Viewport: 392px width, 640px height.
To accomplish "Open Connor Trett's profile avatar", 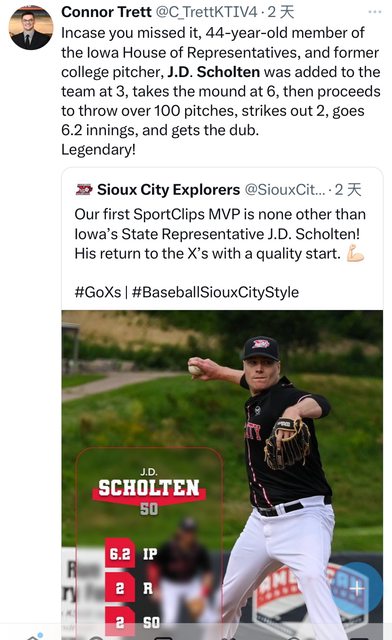I will tap(31, 28).
